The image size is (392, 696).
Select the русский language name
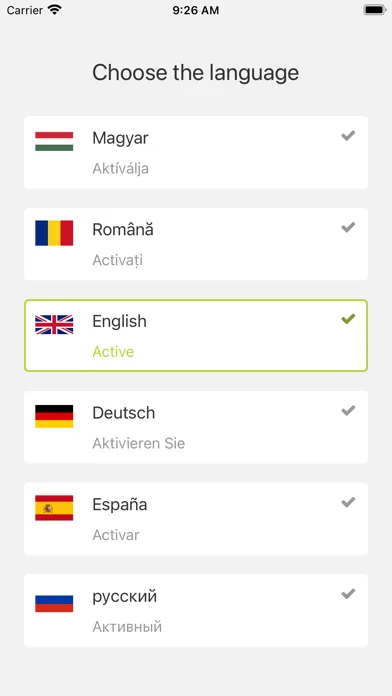(x=125, y=597)
